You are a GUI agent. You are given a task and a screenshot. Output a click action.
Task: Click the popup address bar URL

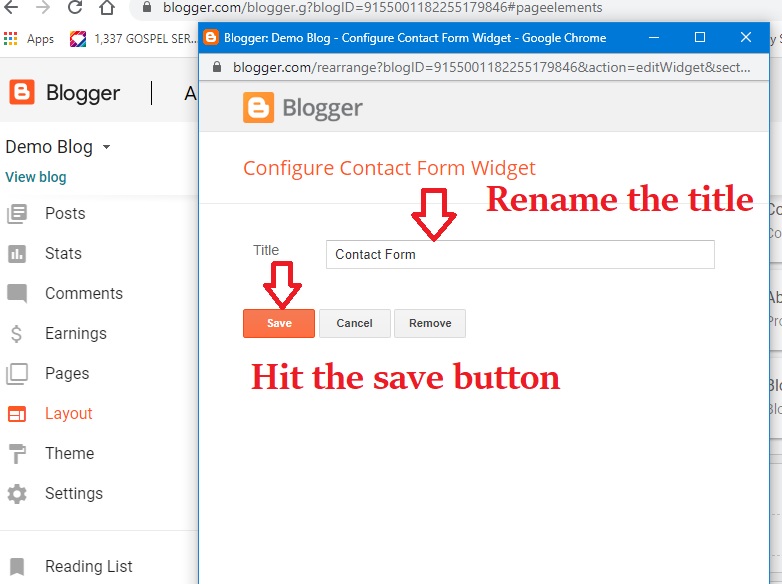point(491,67)
